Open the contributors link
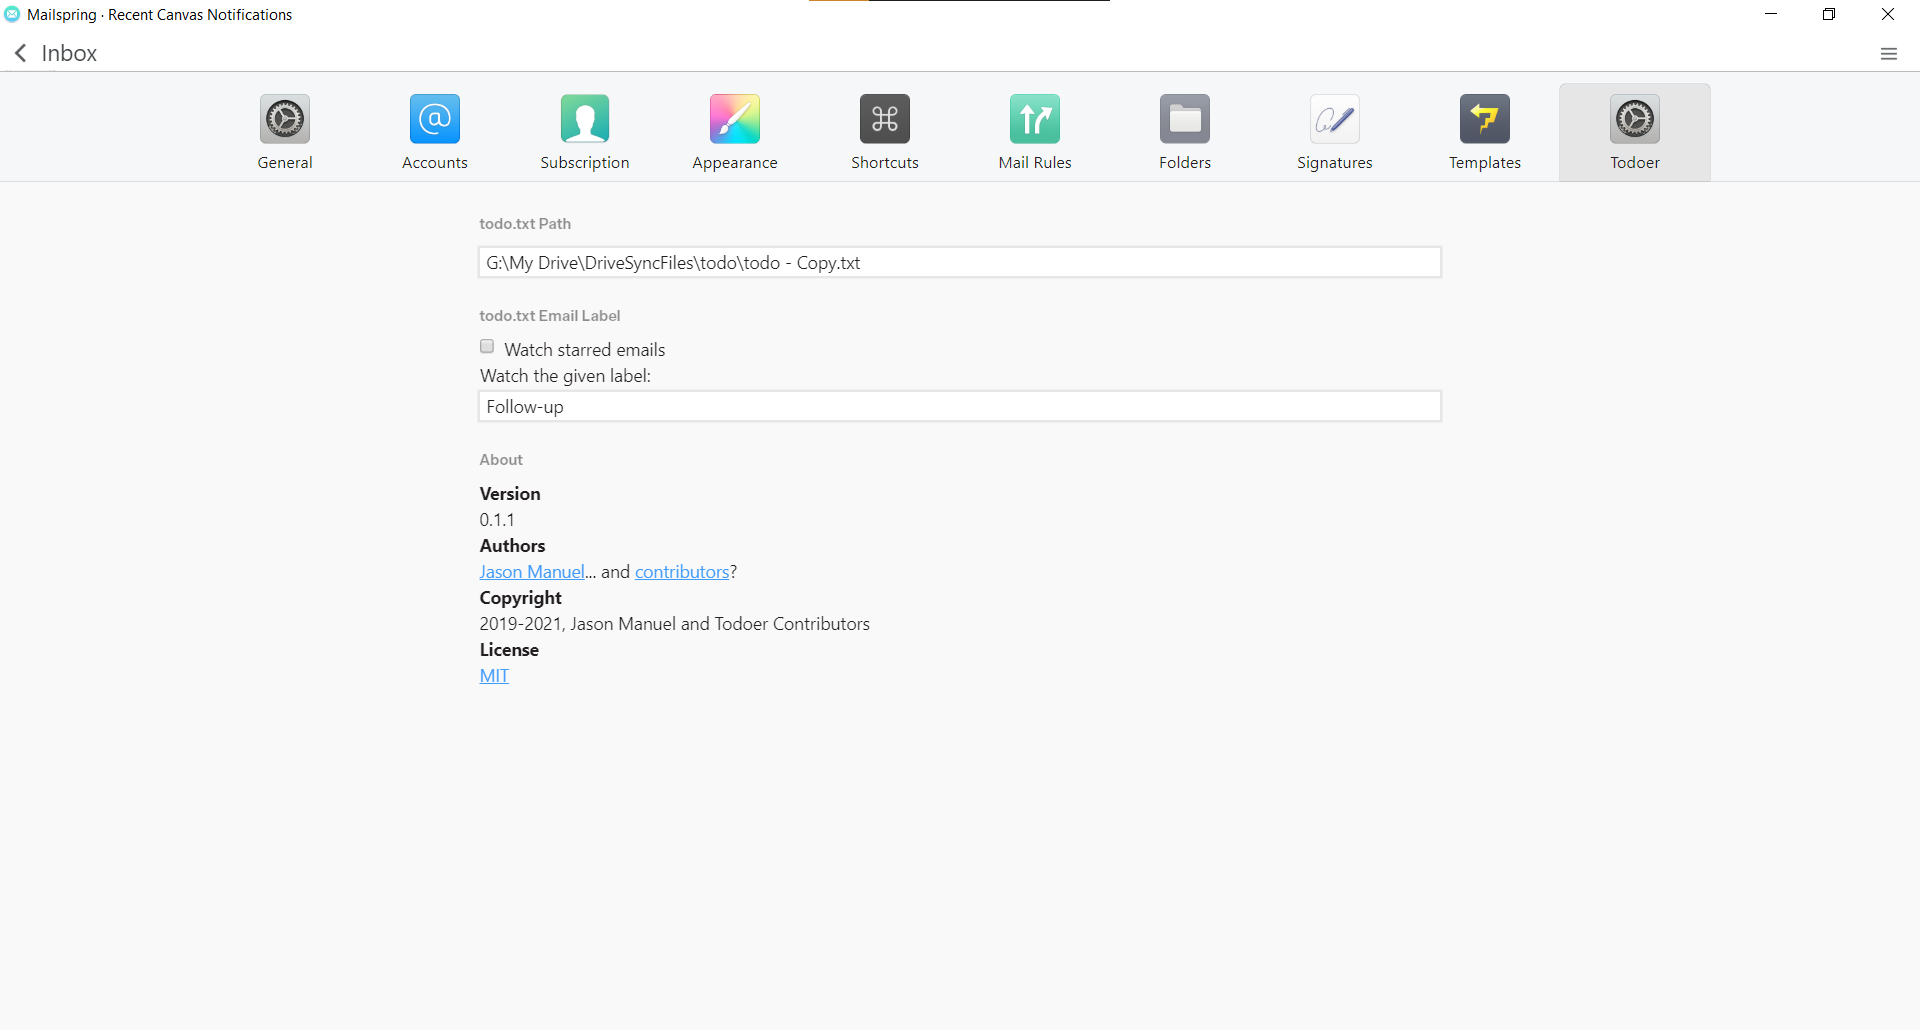Screen dimensions: 1920x1030 [682, 572]
